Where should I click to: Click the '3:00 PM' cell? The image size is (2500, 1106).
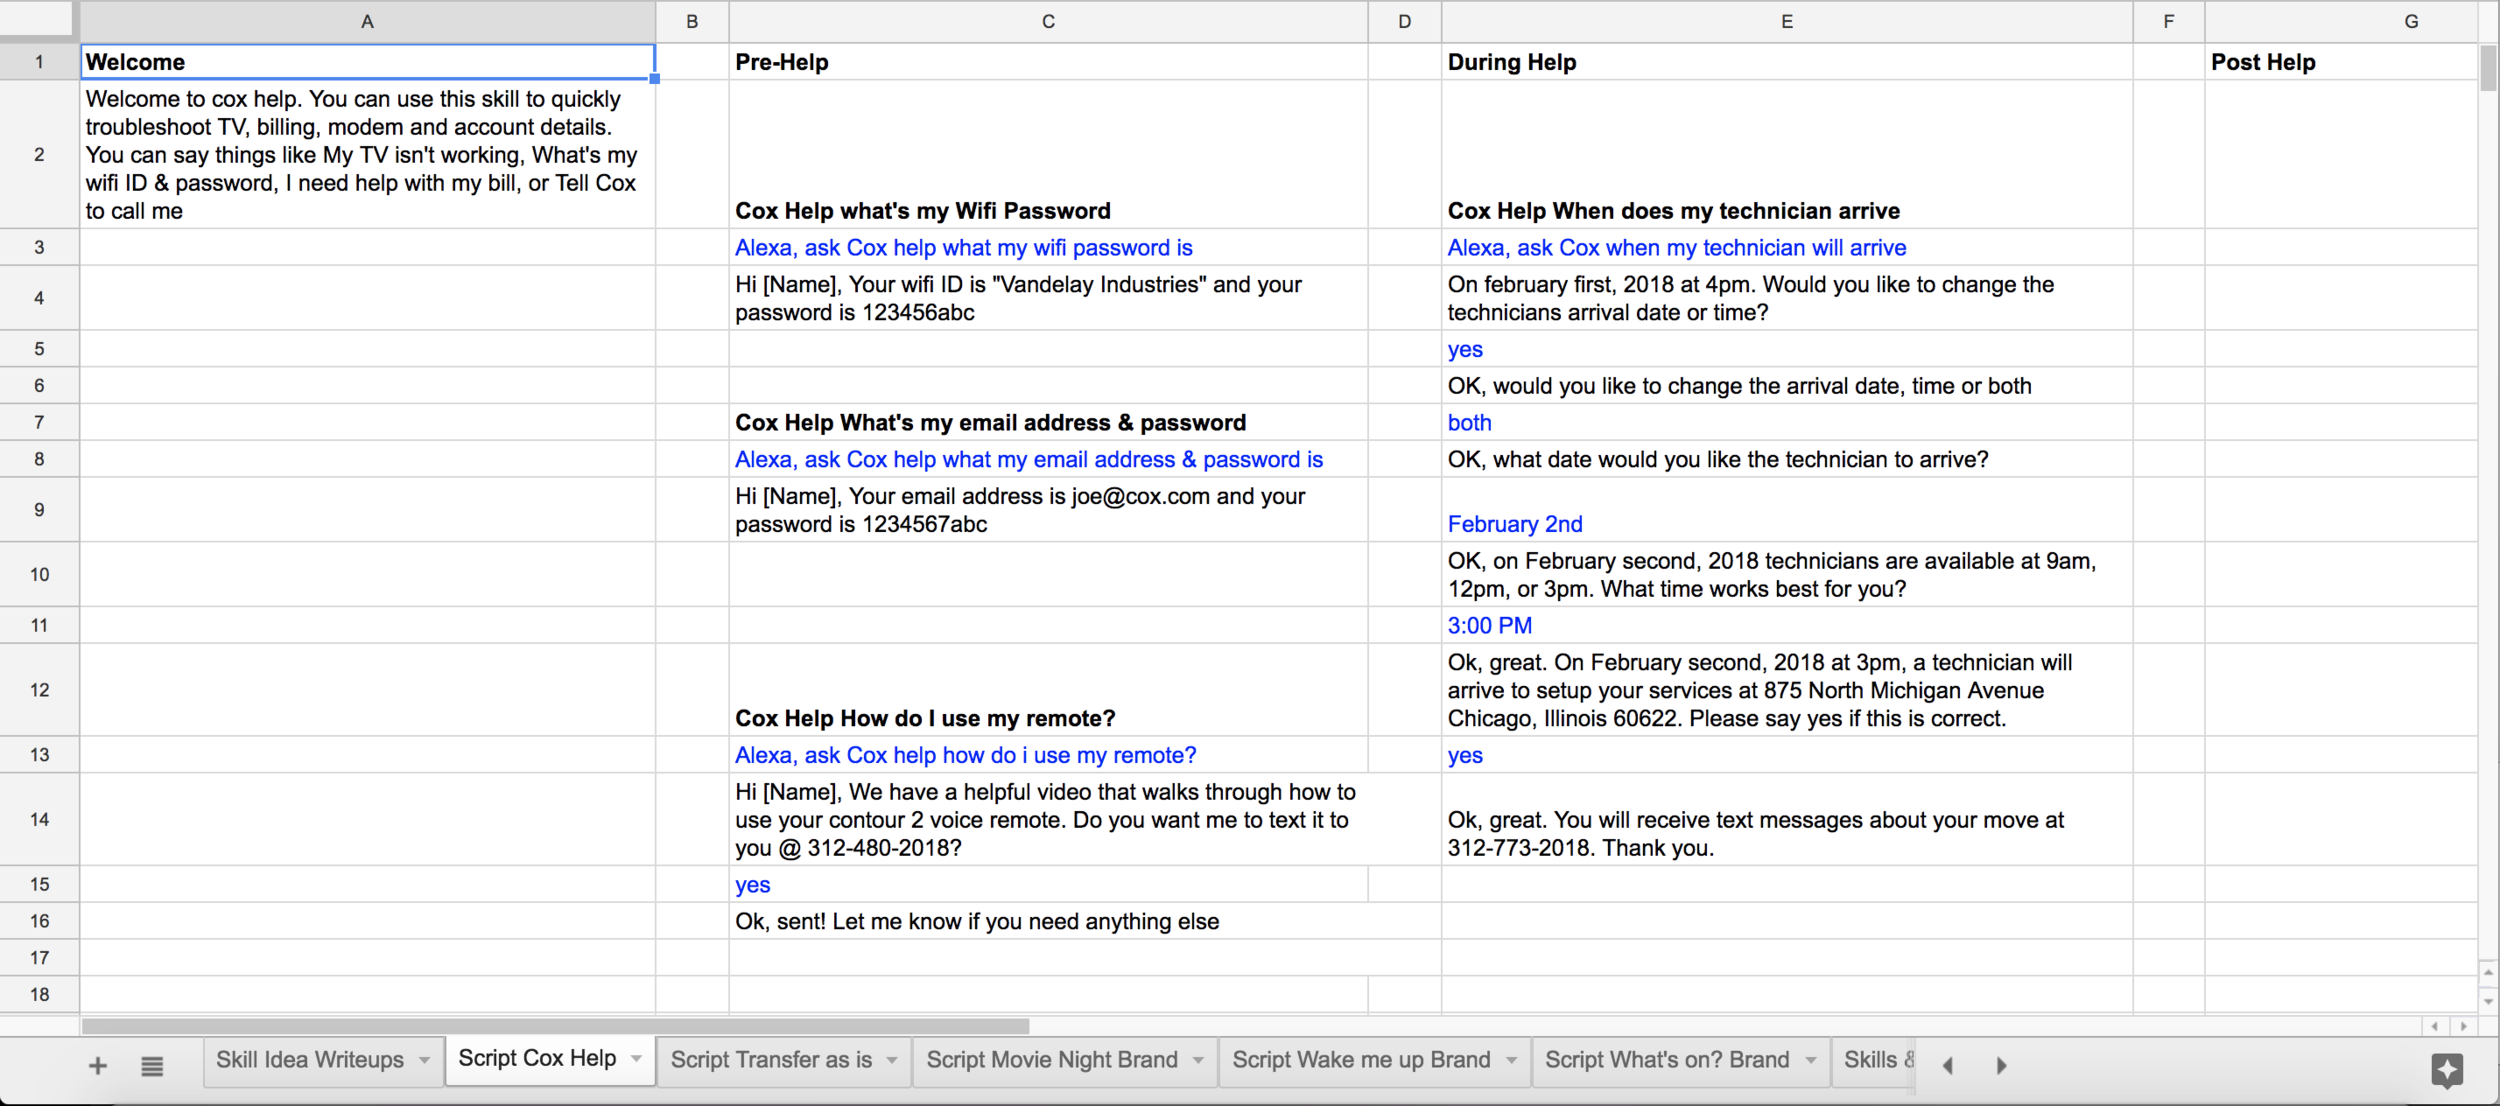1787,625
